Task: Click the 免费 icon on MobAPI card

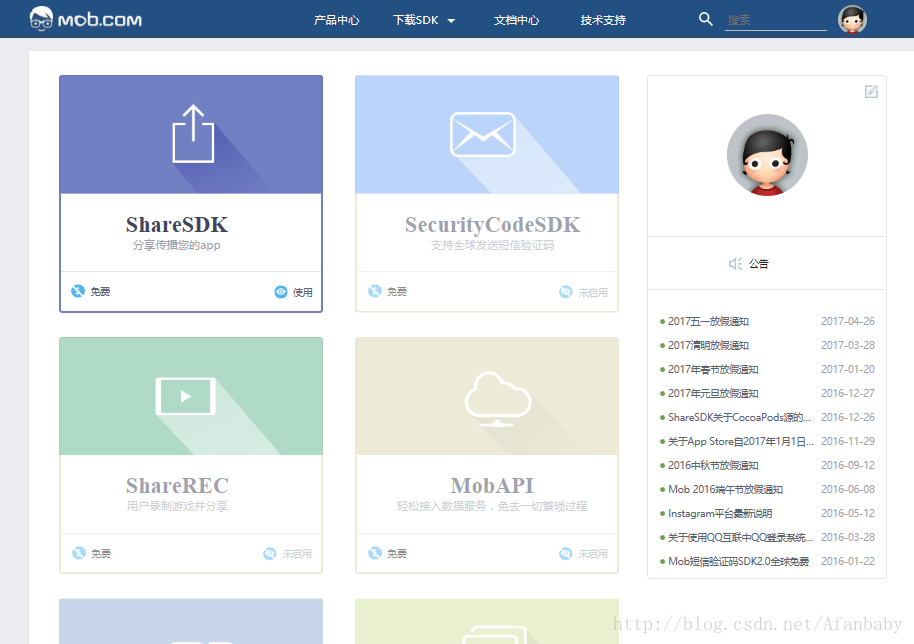Action: pos(375,553)
